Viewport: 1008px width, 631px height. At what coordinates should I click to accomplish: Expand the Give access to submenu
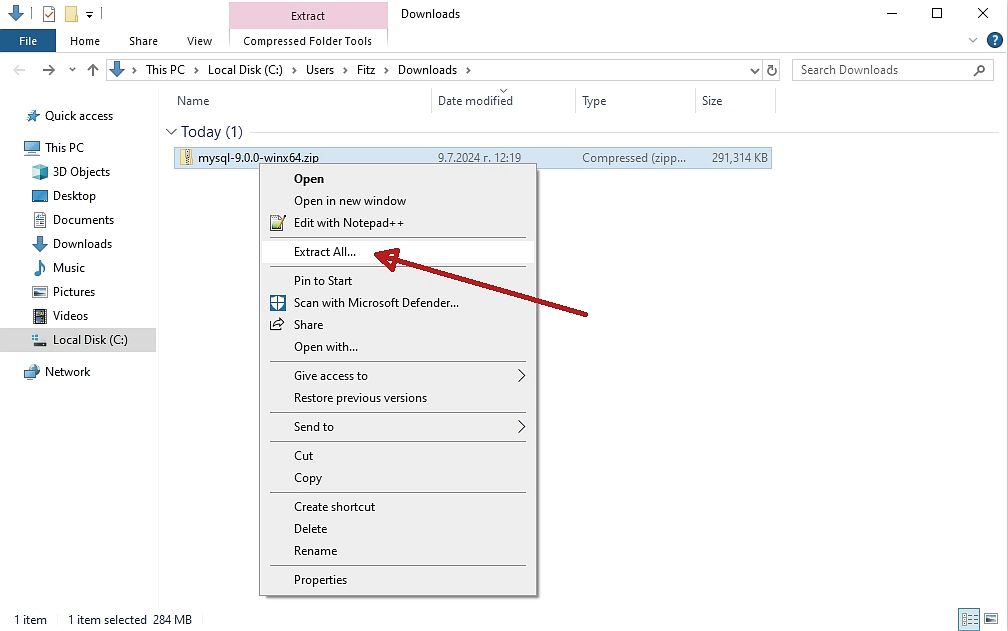click(398, 376)
